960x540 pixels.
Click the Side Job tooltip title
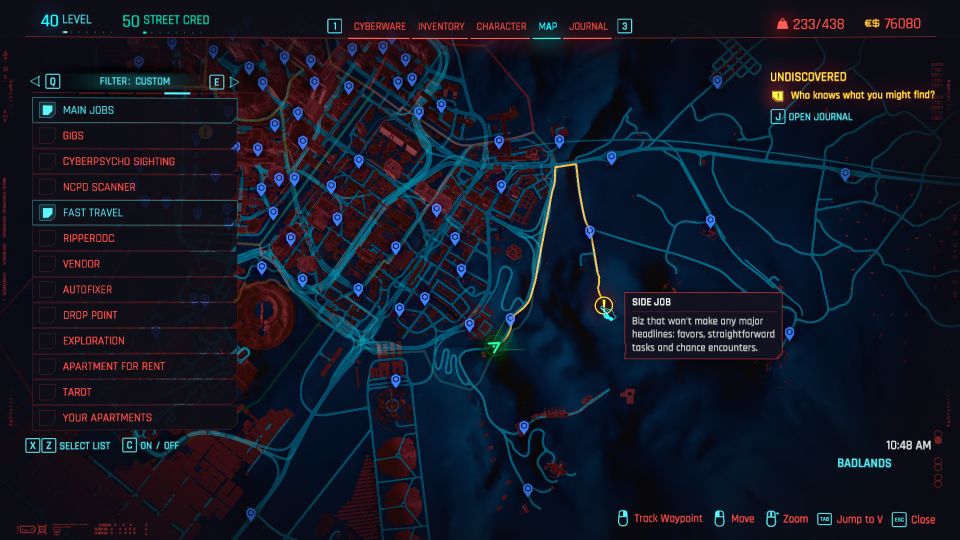coord(651,302)
